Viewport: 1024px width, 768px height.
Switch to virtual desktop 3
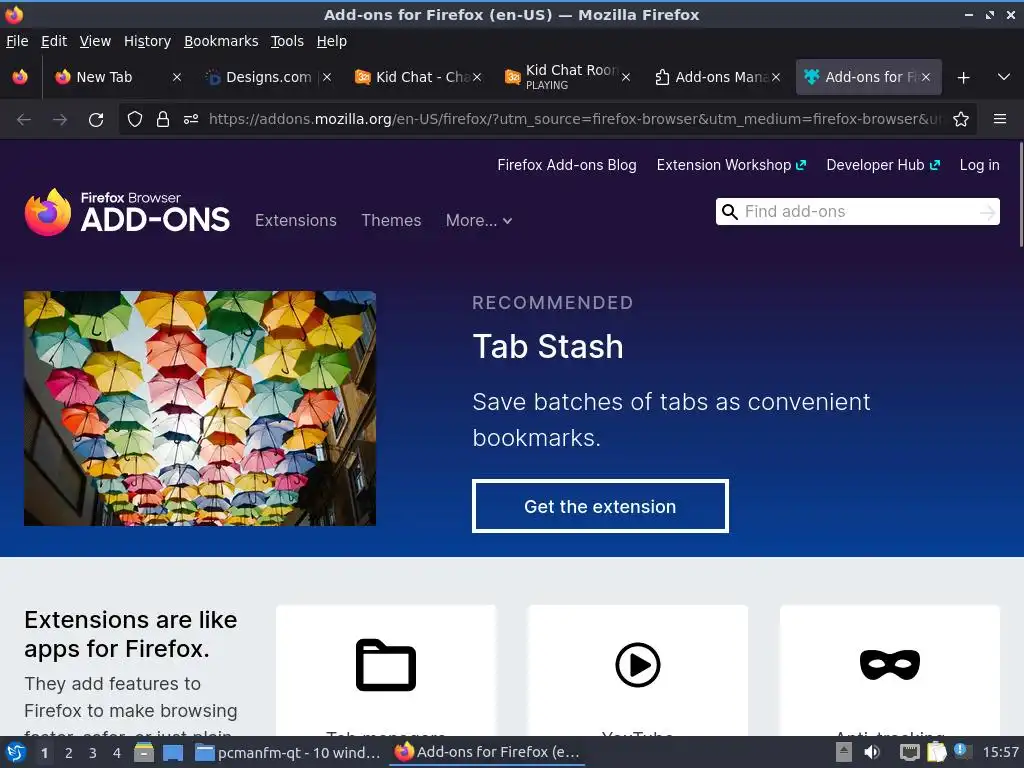tap(93, 753)
